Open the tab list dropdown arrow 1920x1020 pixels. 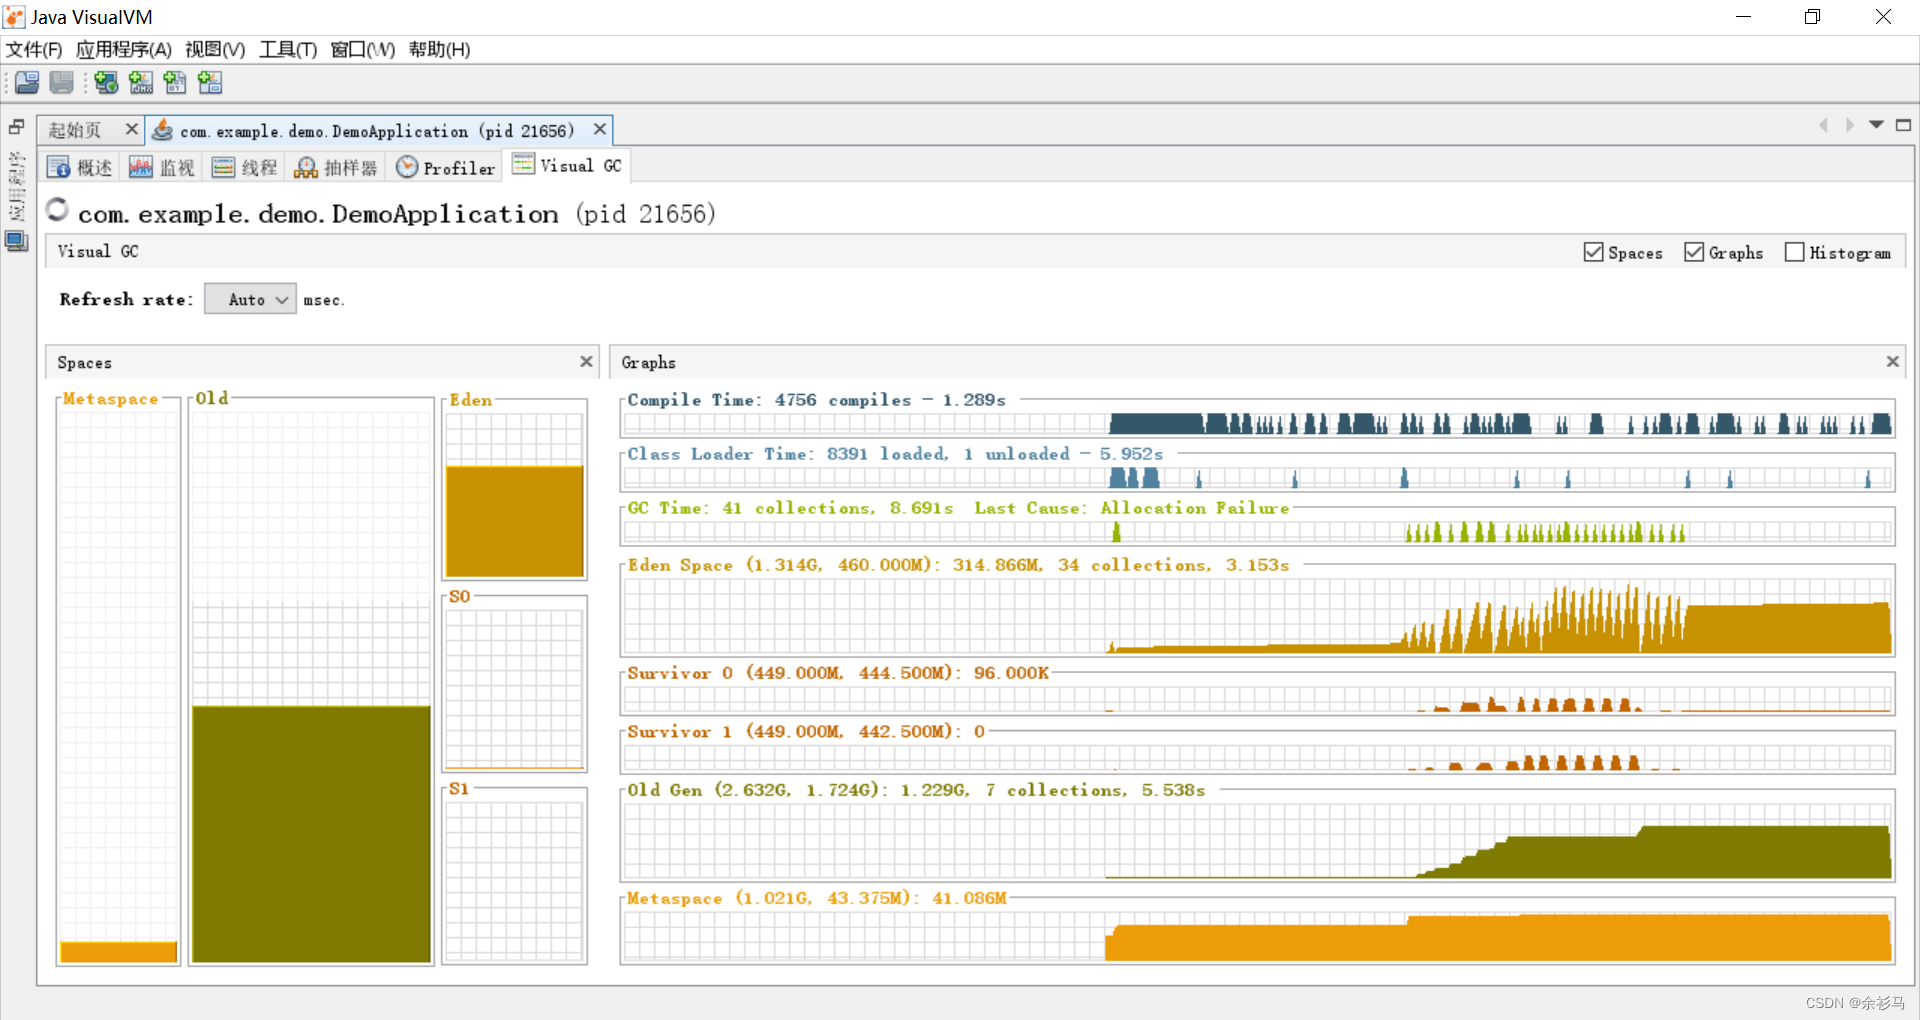pos(1876,125)
